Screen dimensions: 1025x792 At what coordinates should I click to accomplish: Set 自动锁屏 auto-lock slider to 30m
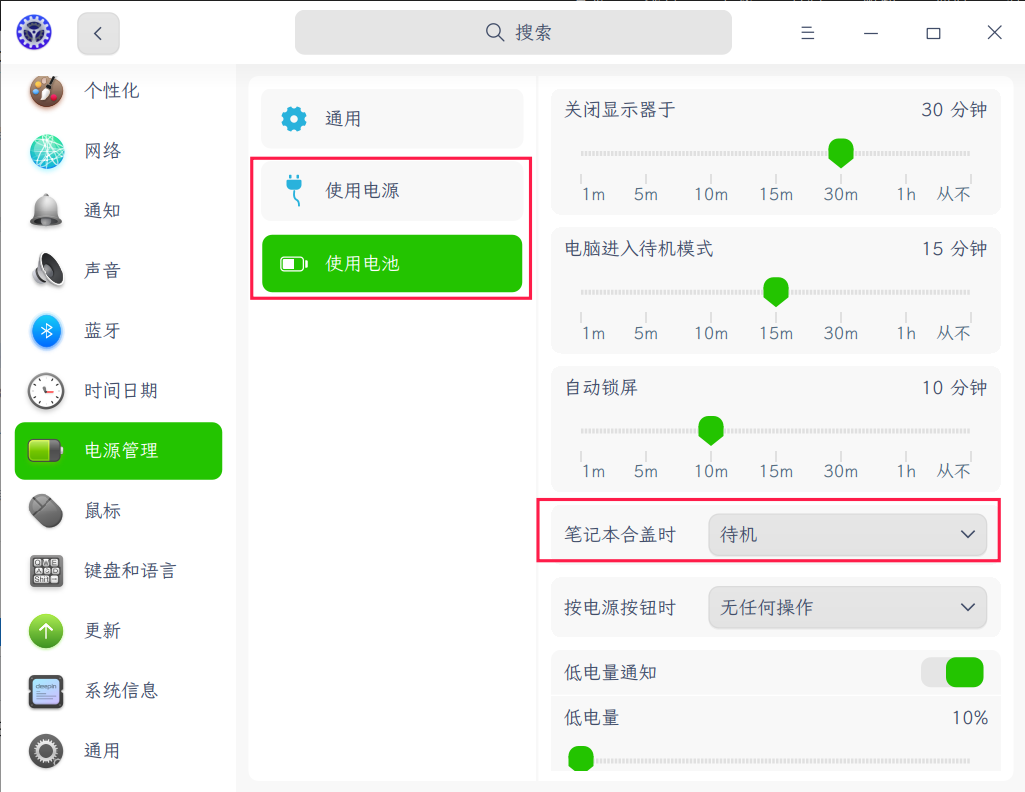click(840, 430)
